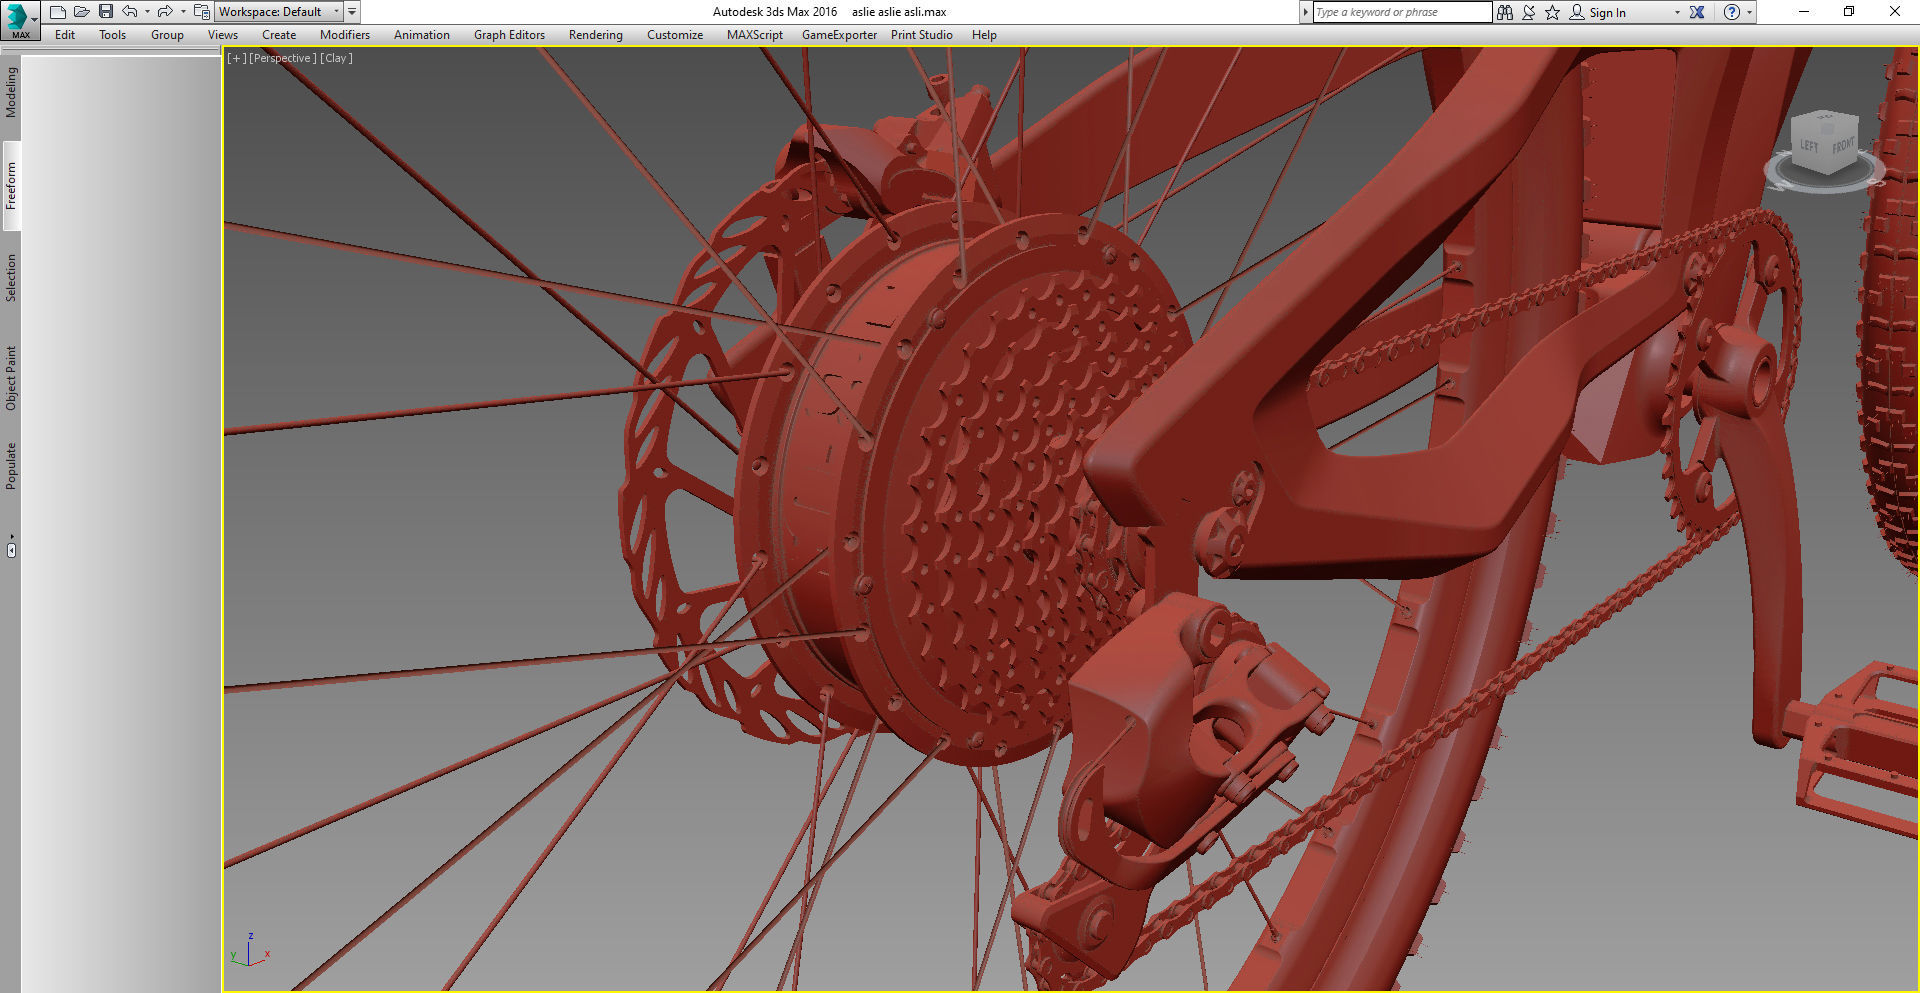Image resolution: width=1920 pixels, height=993 pixels.
Task: Click the Undo arrow icon
Action: click(130, 12)
